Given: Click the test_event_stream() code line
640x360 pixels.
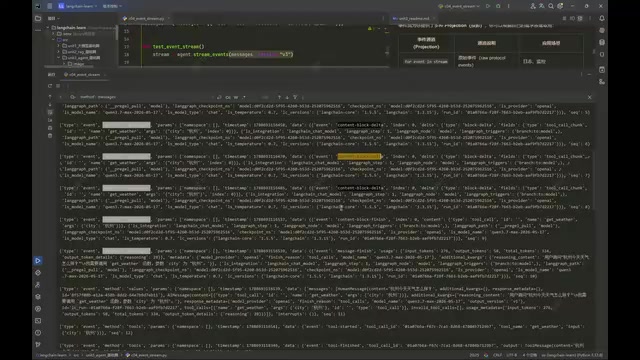Looking at the screenshot, I should click(x=178, y=47).
